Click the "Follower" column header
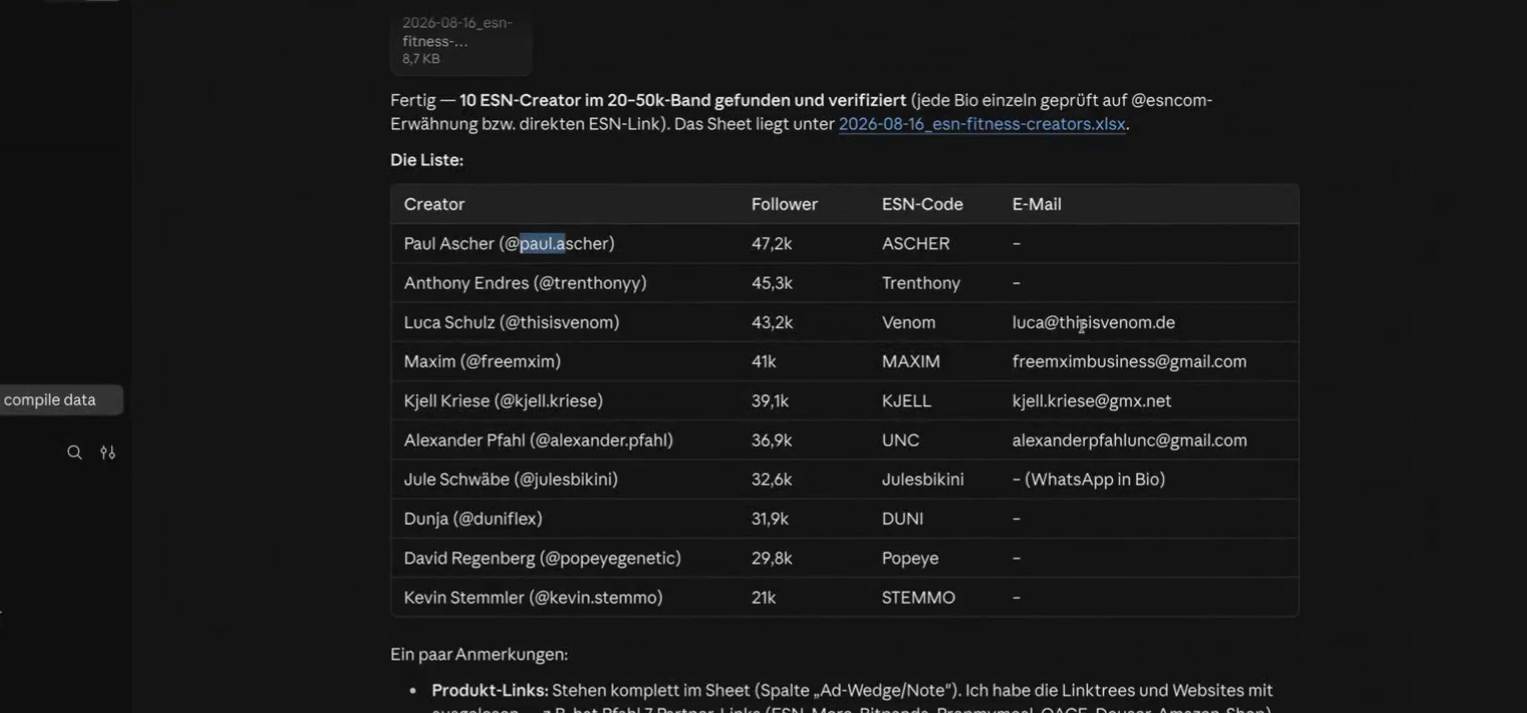The image size is (1527, 713). coord(785,204)
